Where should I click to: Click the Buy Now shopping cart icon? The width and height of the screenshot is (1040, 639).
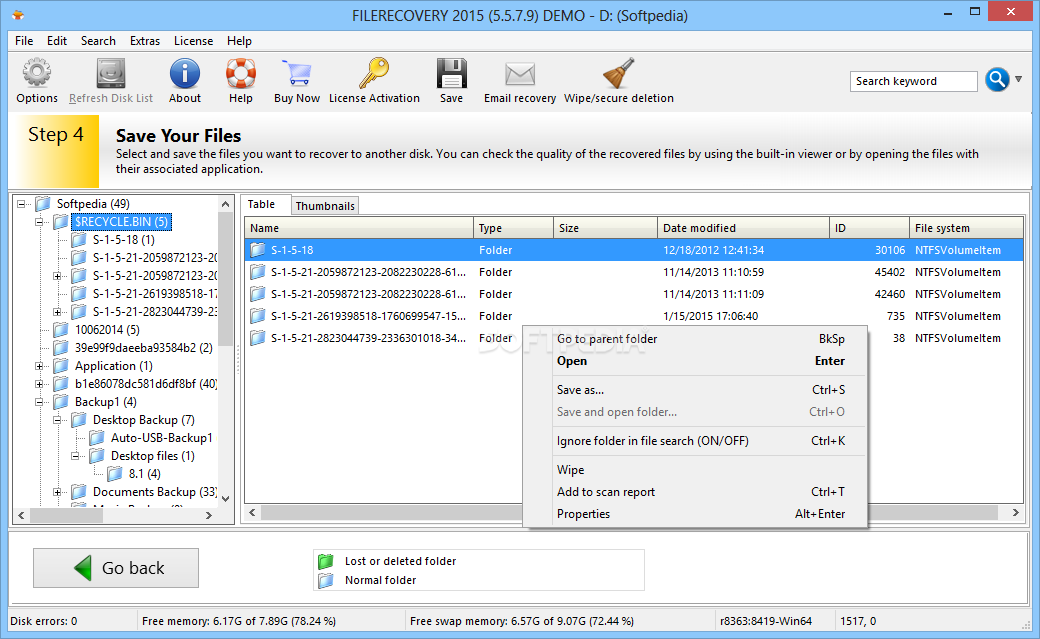coord(296,73)
